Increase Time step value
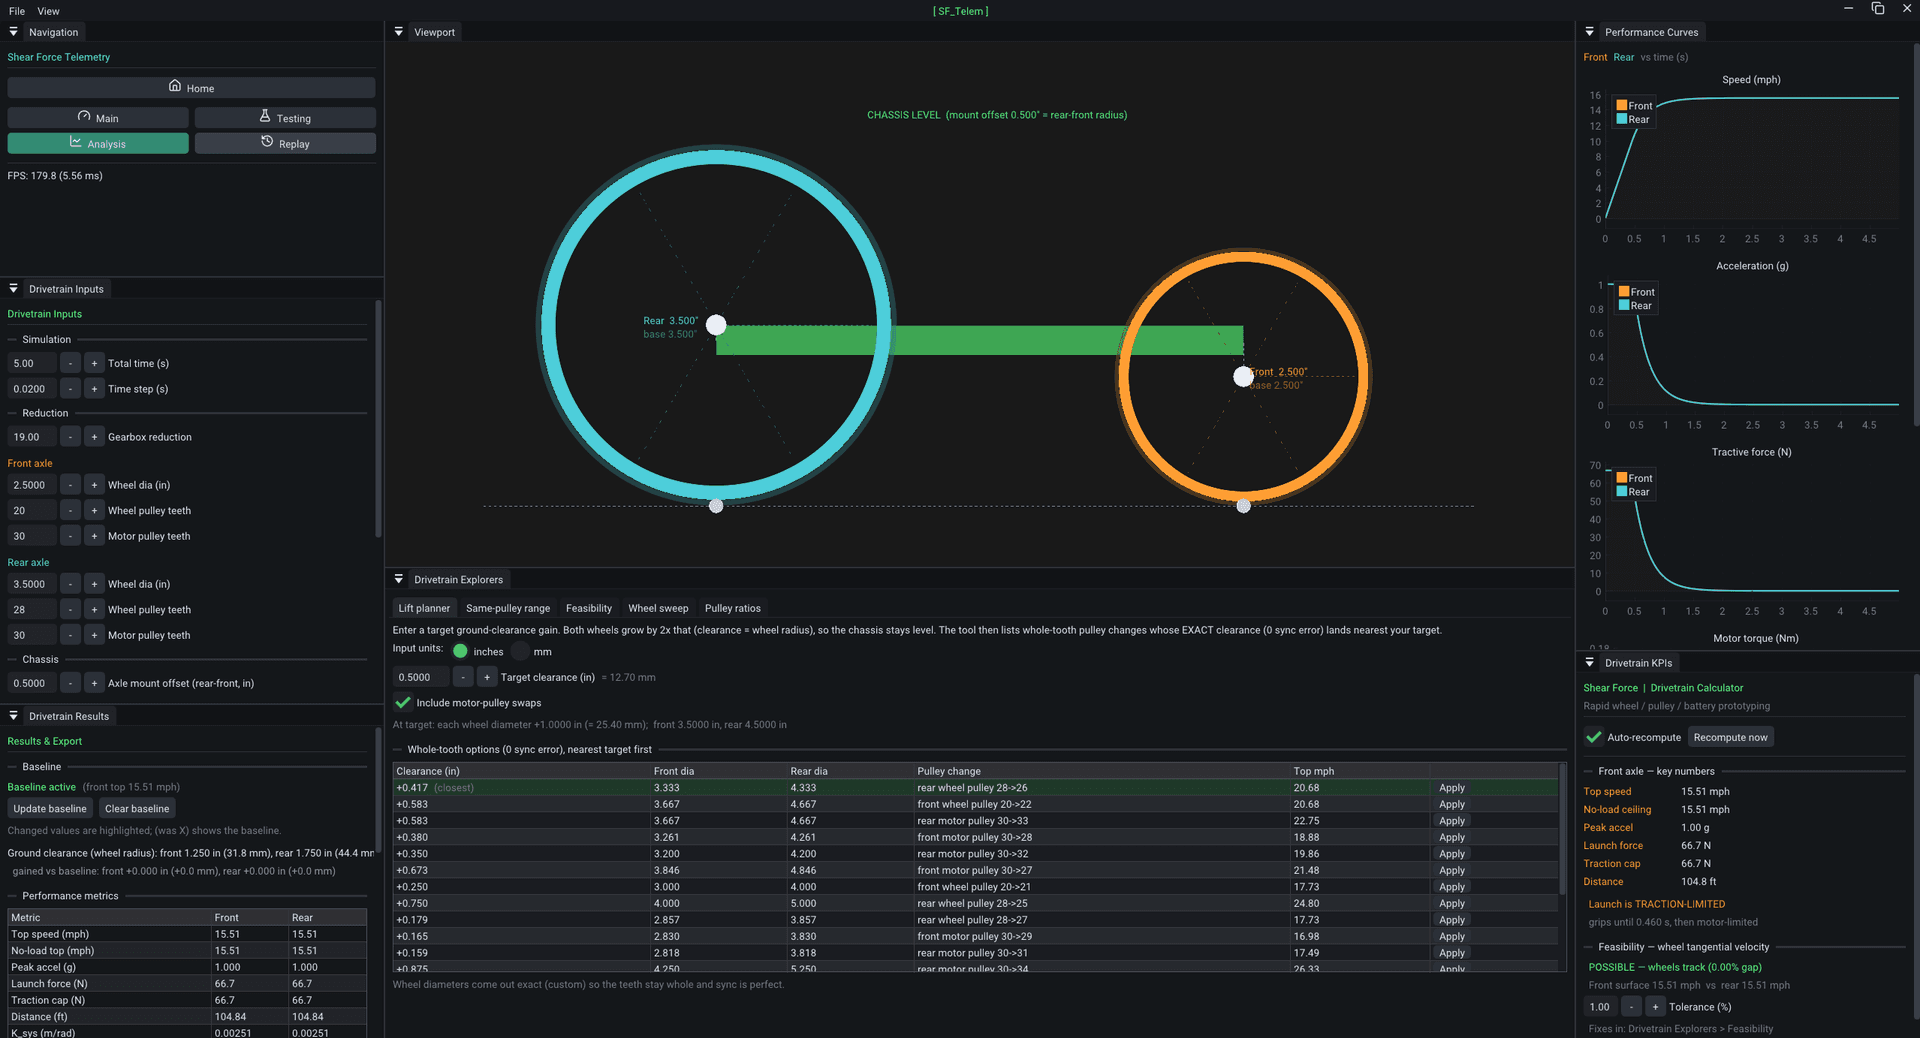Image resolution: width=1920 pixels, height=1038 pixels. point(94,389)
